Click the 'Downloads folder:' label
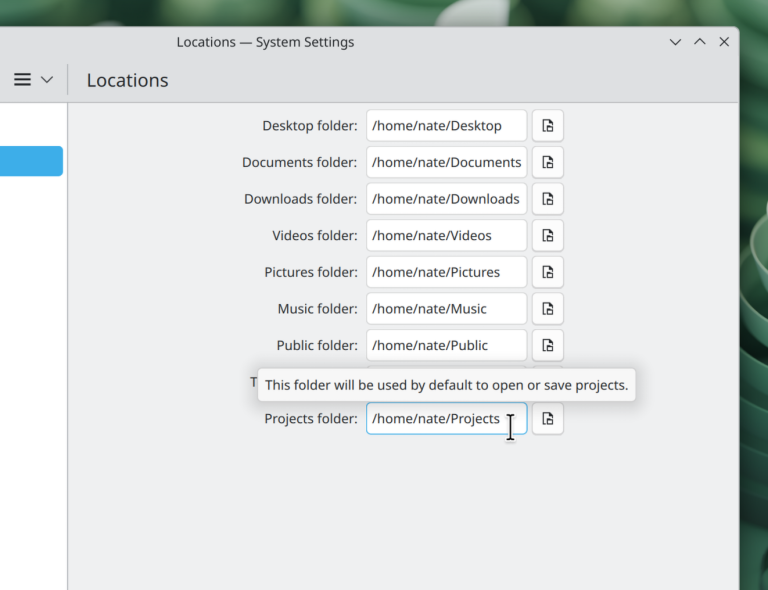The width and height of the screenshot is (768, 590). coord(301,199)
